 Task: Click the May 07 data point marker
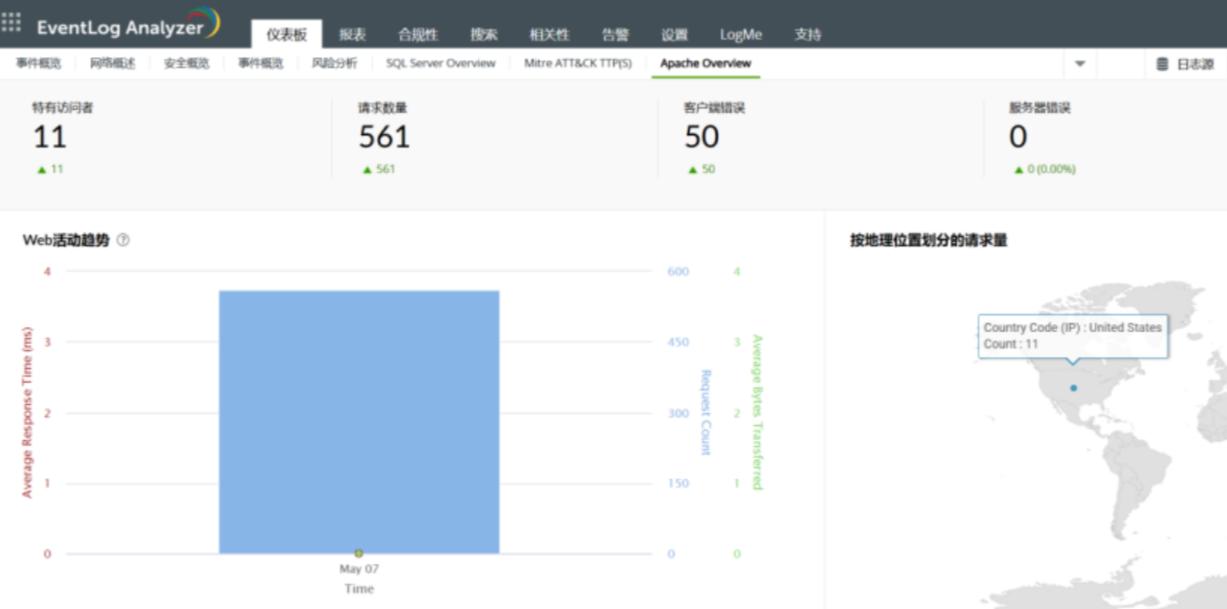point(358,553)
